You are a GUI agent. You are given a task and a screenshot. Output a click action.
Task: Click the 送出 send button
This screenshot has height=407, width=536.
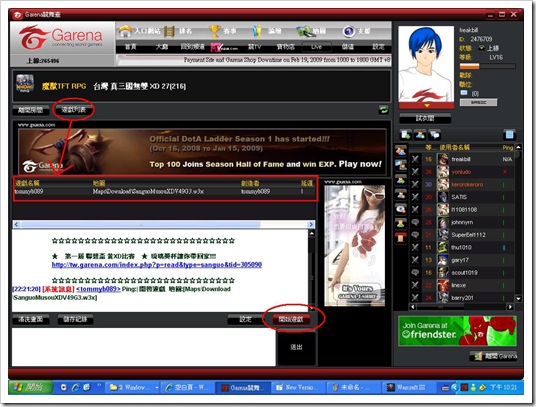click(296, 348)
